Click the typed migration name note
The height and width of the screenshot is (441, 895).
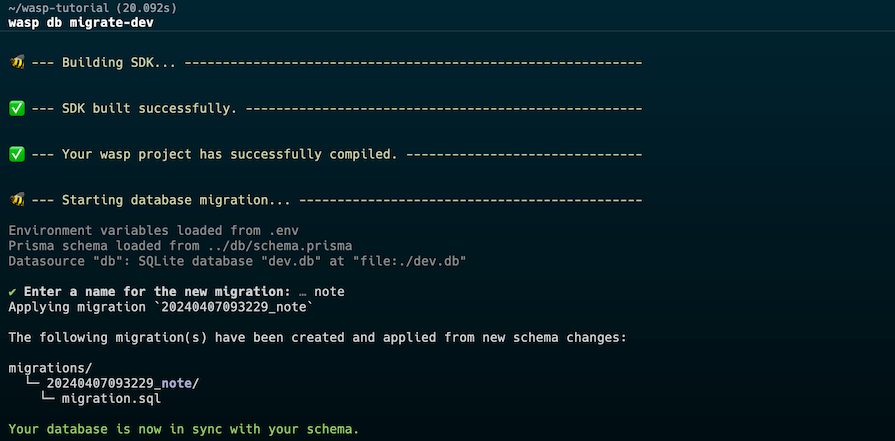click(x=329, y=292)
